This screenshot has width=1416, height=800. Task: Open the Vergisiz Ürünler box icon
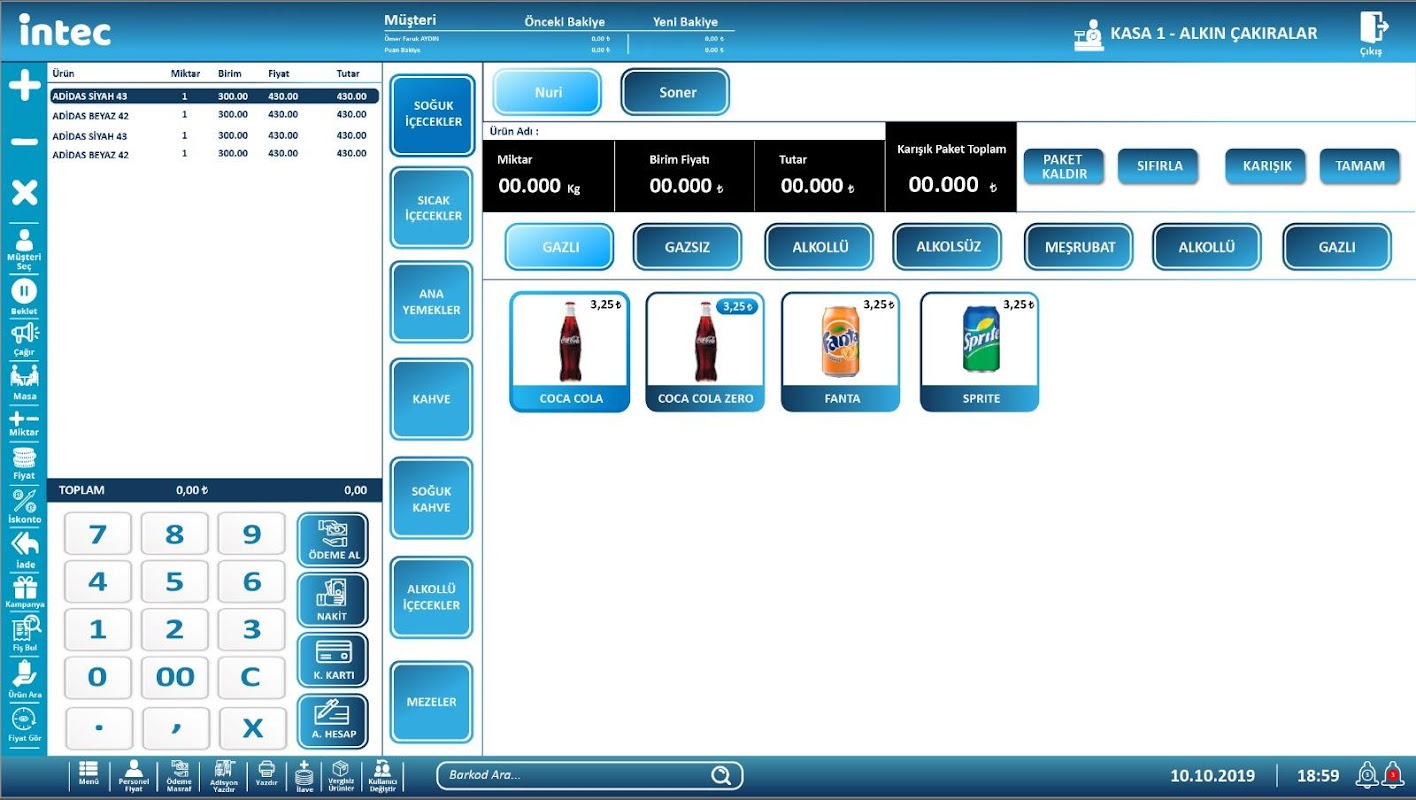click(x=340, y=776)
